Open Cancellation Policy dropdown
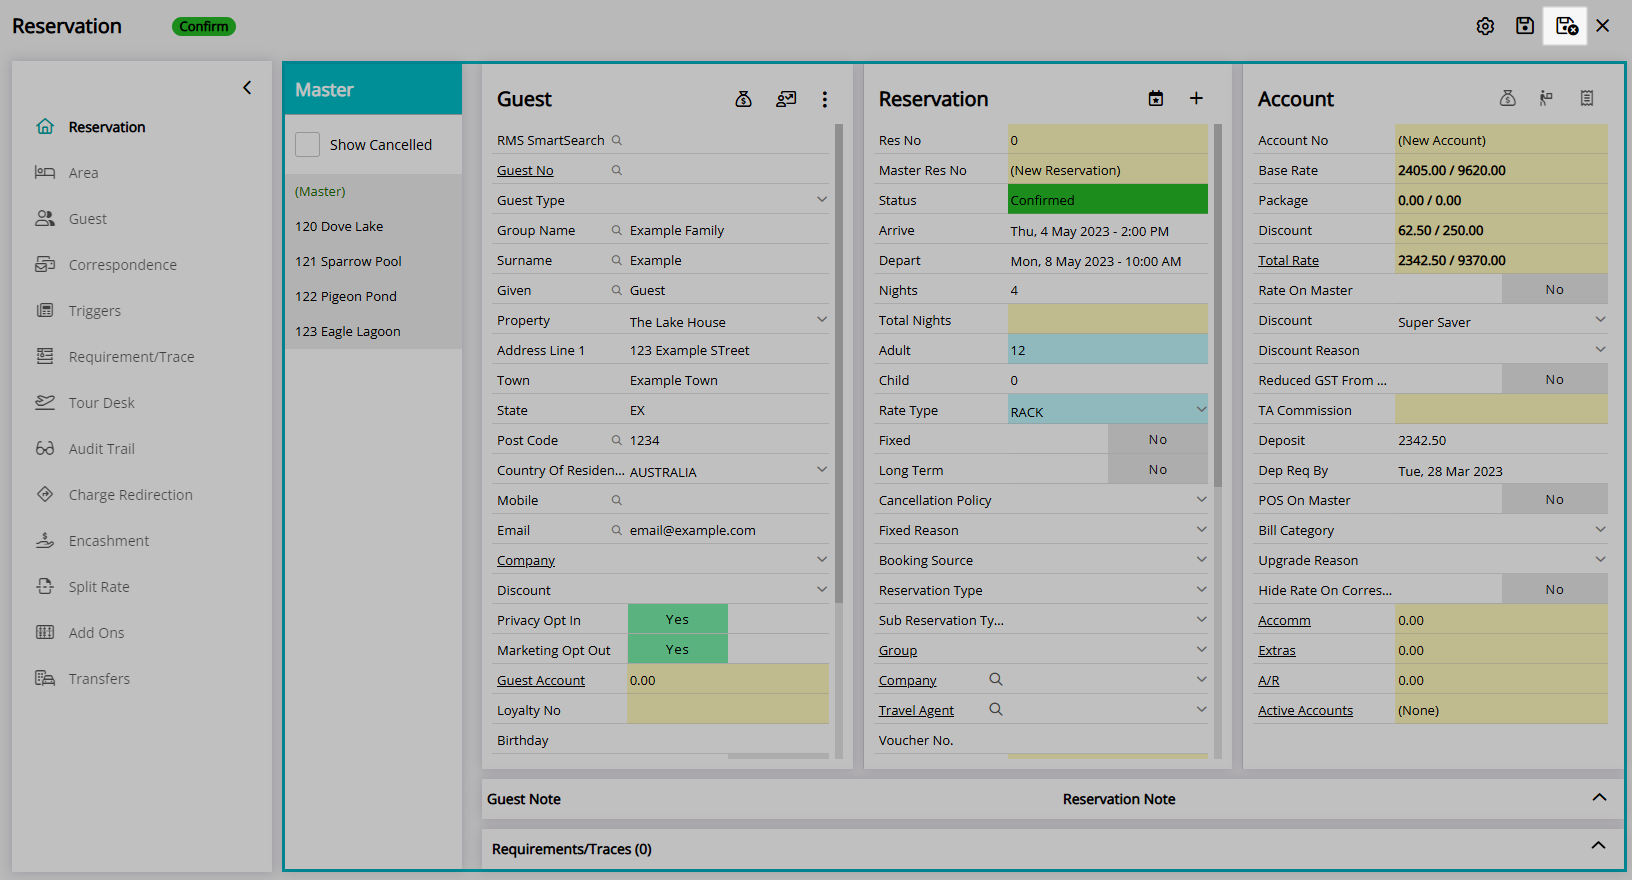 click(1201, 499)
